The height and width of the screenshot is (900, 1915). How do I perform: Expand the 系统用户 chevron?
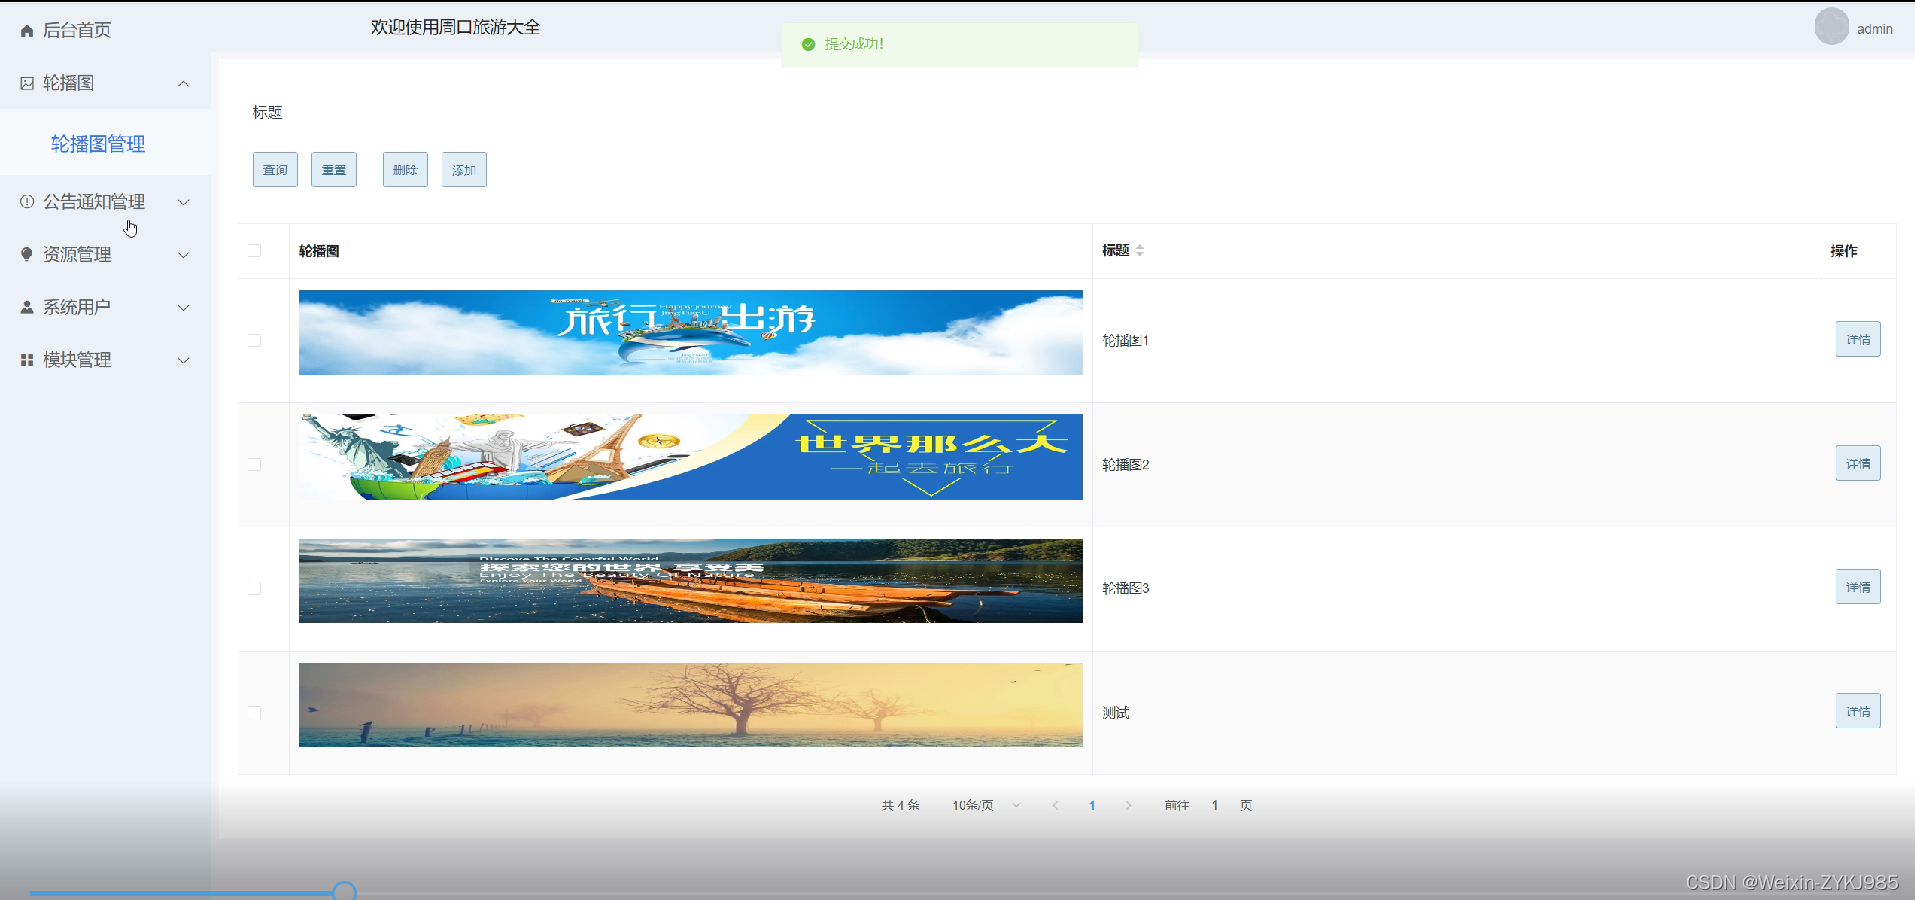point(183,307)
